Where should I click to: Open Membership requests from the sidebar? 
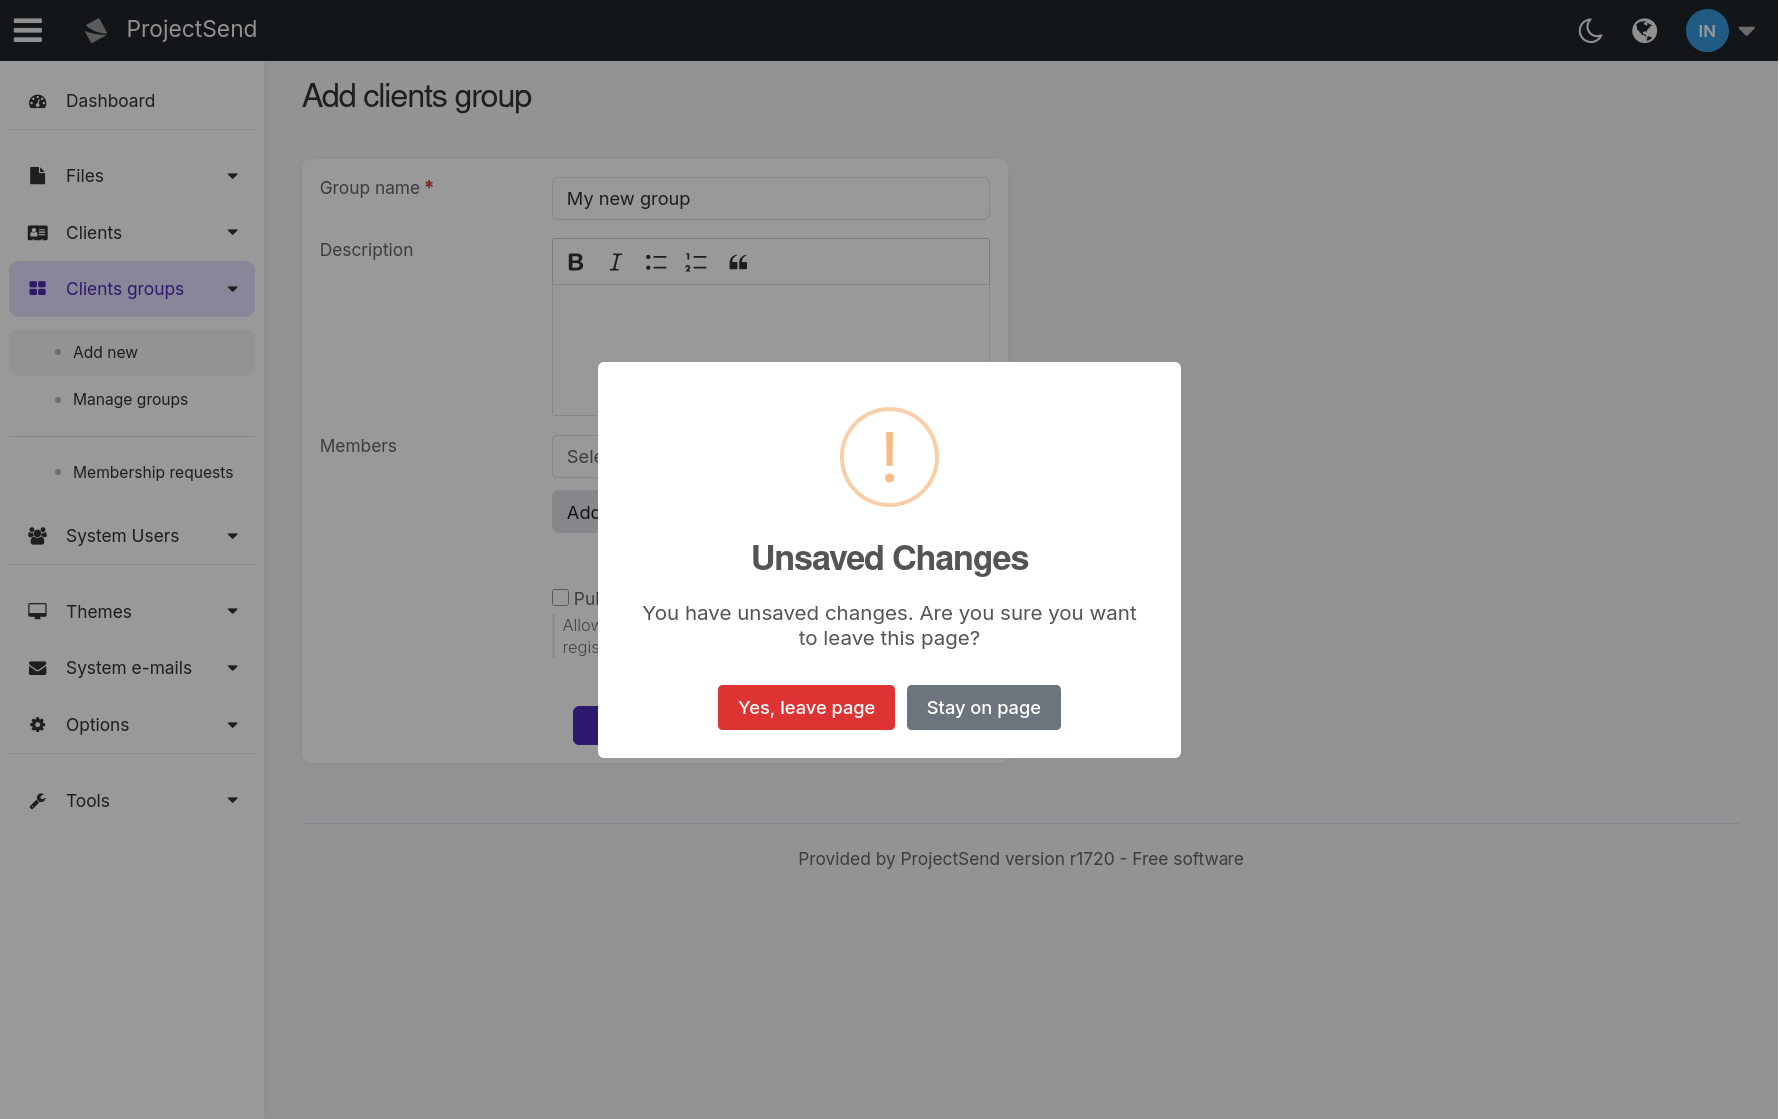[x=152, y=471]
